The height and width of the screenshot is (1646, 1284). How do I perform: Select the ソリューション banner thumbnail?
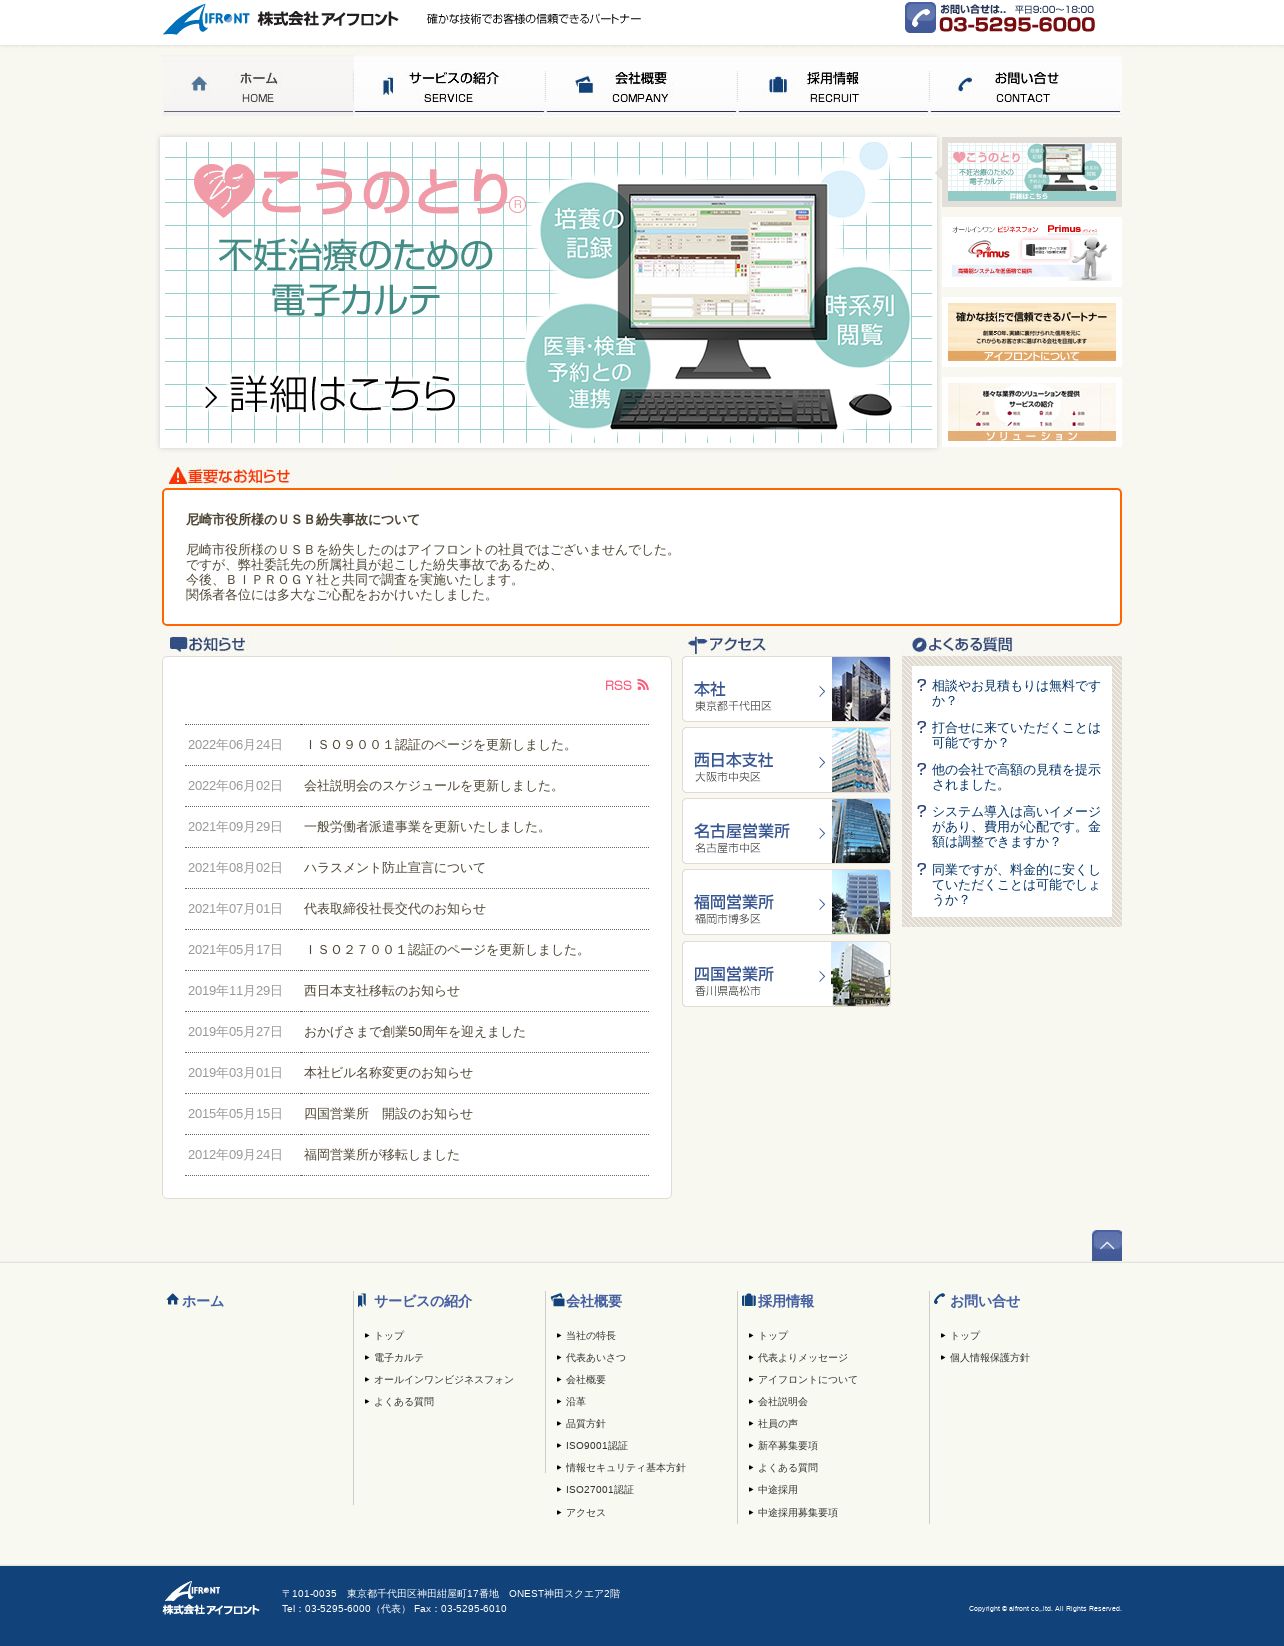(x=1032, y=412)
